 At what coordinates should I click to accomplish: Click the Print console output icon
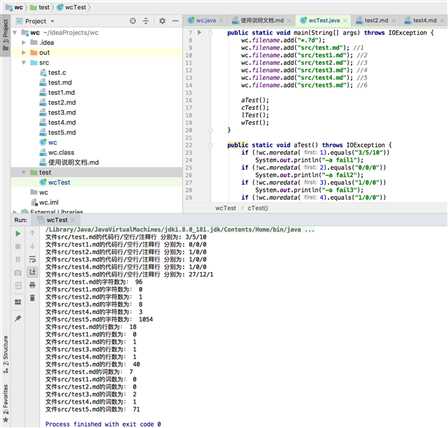[32, 285]
